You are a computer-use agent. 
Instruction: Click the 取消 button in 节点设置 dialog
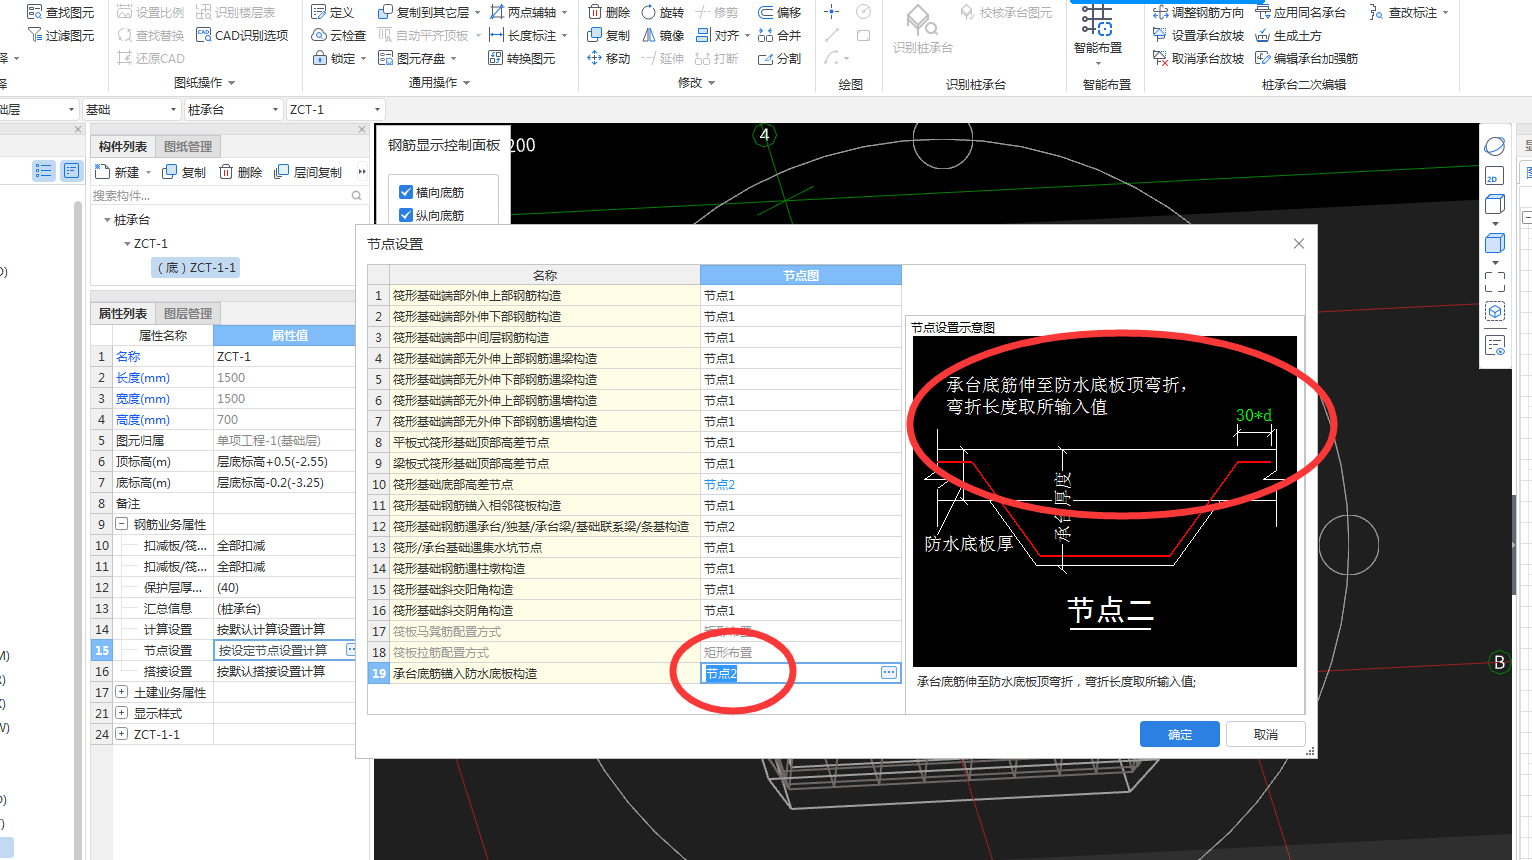click(x=1266, y=734)
